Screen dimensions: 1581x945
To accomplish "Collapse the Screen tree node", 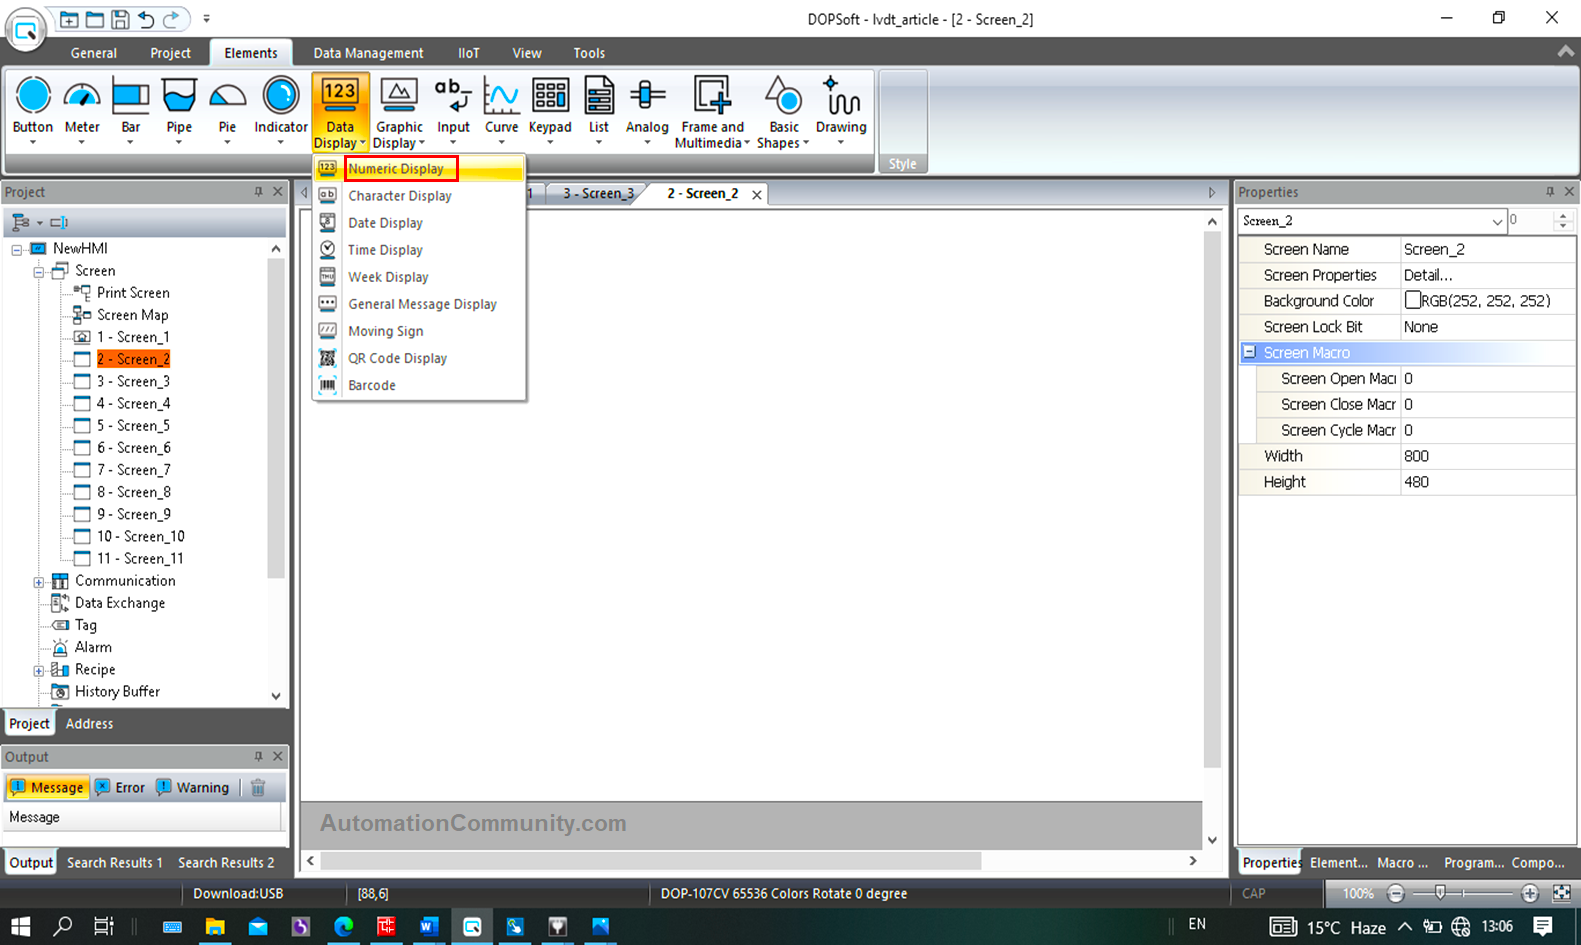I will tap(39, 271).
